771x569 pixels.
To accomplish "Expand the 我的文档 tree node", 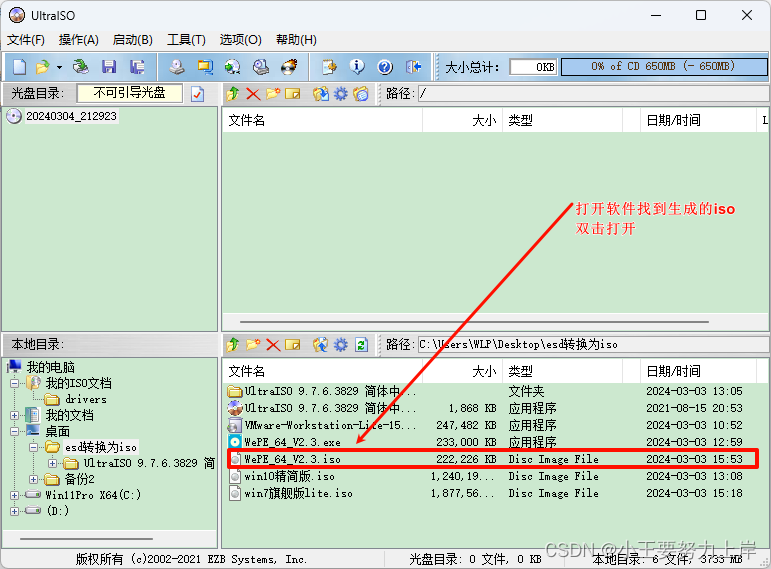I will [x=15, y=416].
